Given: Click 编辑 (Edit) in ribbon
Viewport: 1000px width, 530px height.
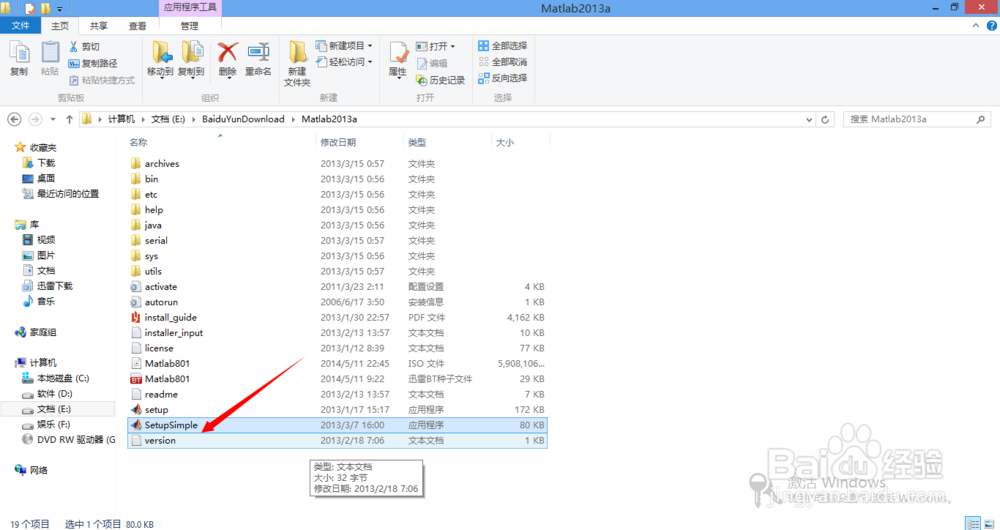Looking at the screenshot, I should [432, 63].
